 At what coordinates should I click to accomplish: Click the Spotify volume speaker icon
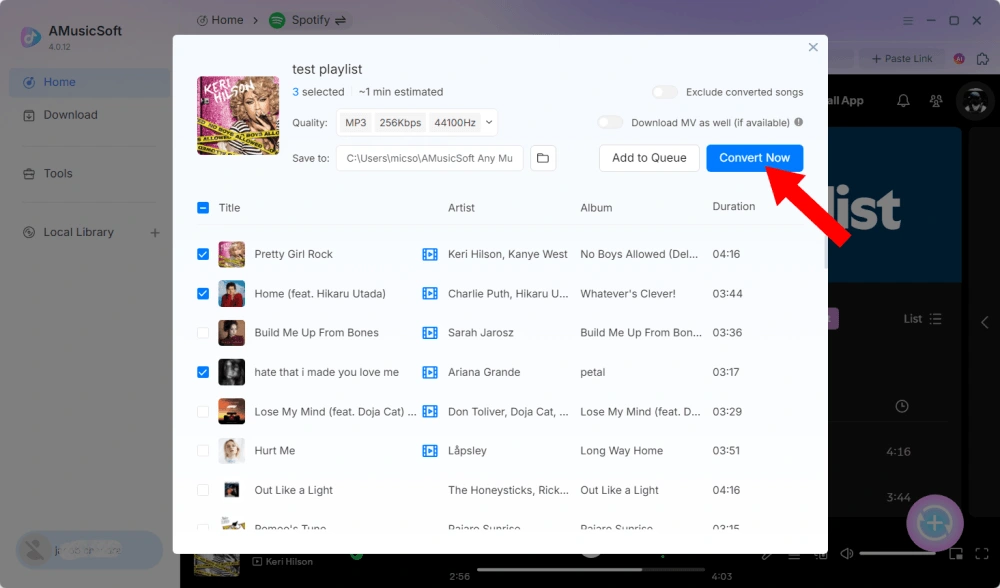(x=847, y=554)
